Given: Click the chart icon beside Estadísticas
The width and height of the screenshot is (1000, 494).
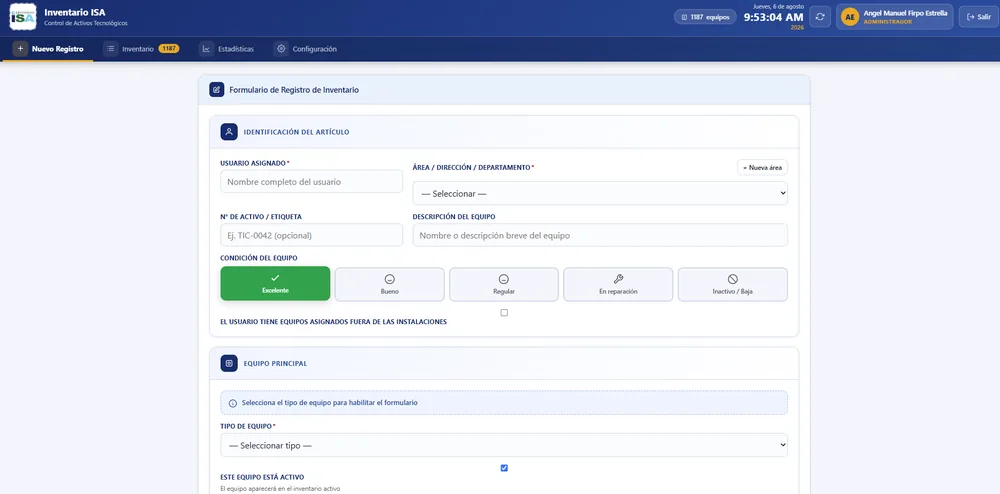Looking at the screenshot, I should (x=206, y=48).
